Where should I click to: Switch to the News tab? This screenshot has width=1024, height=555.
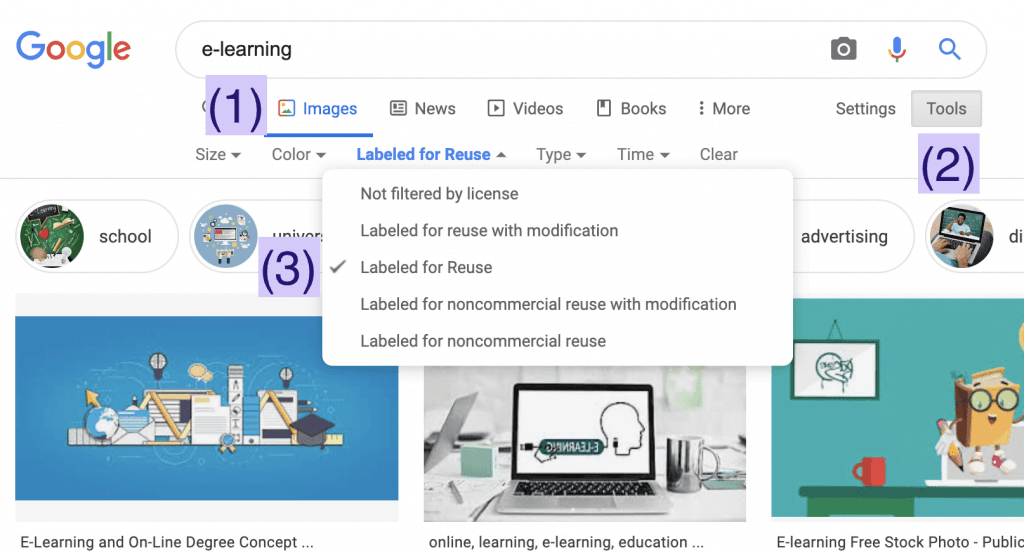pyautogui.click(x=423, y=108)
